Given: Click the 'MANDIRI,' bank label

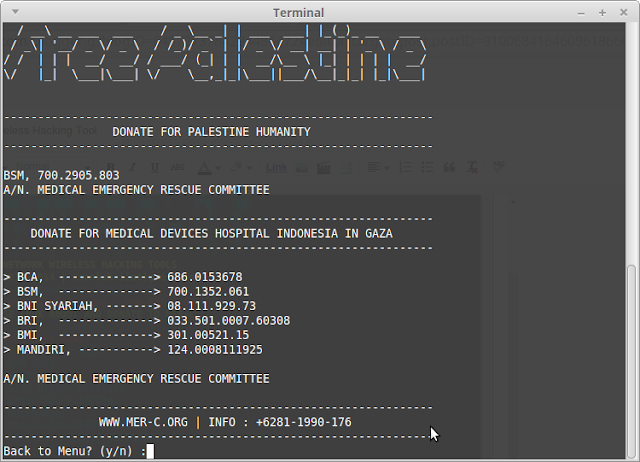Looking at the screenshot, I should 44,350.
